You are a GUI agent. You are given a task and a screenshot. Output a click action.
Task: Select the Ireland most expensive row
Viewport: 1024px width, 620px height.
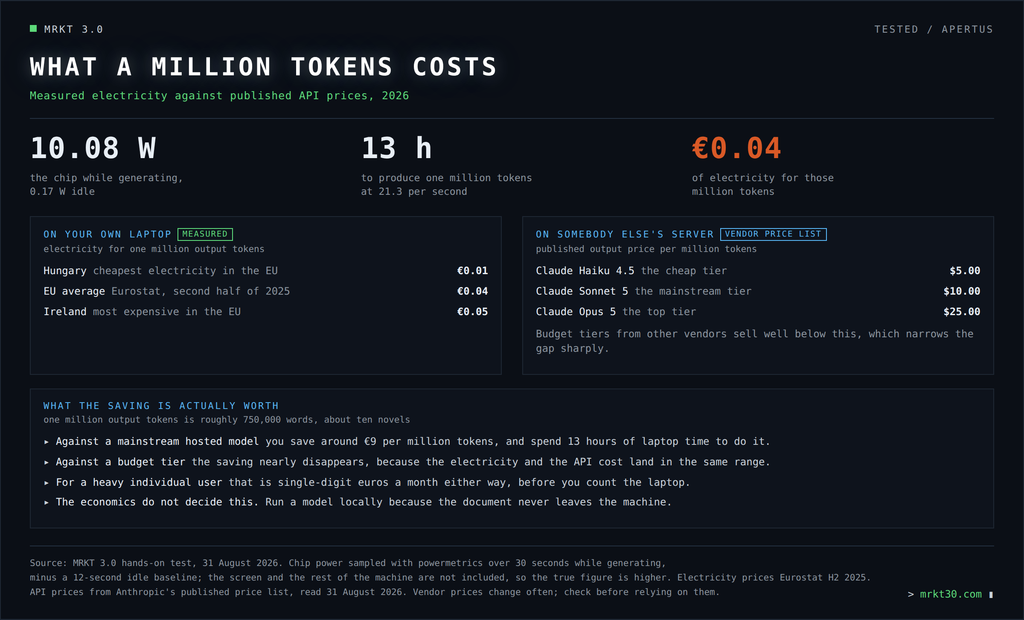click(265, 312)
